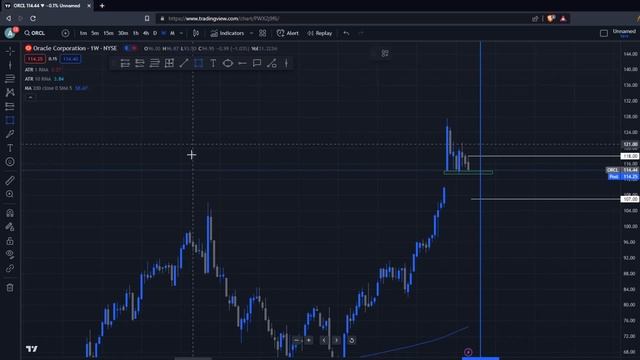This screenshot has height=360, width=640.
Task: Select favorite Fibonacci retracement in floating toolbar
Action: point(155,63)
